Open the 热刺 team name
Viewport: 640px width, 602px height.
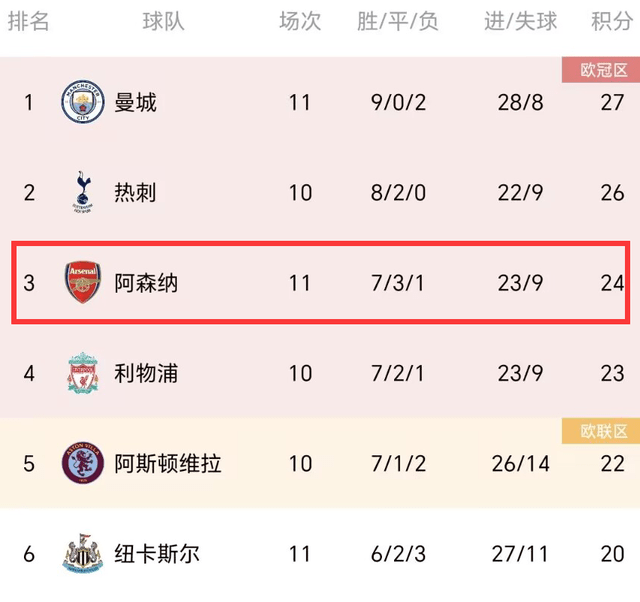pos(135,193)
